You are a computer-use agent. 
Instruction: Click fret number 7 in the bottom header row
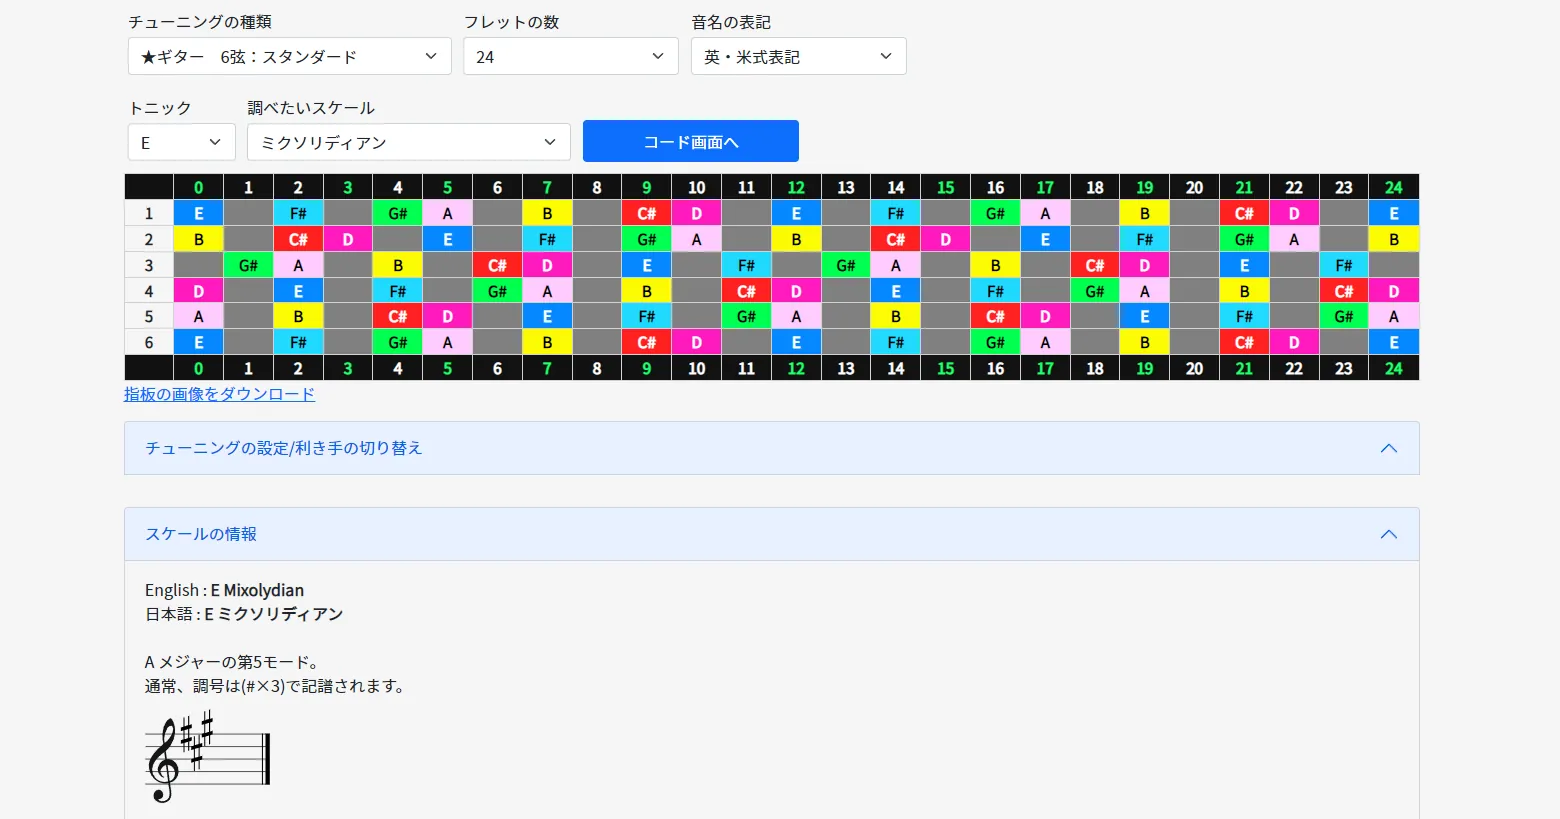(x=547, y=368)
